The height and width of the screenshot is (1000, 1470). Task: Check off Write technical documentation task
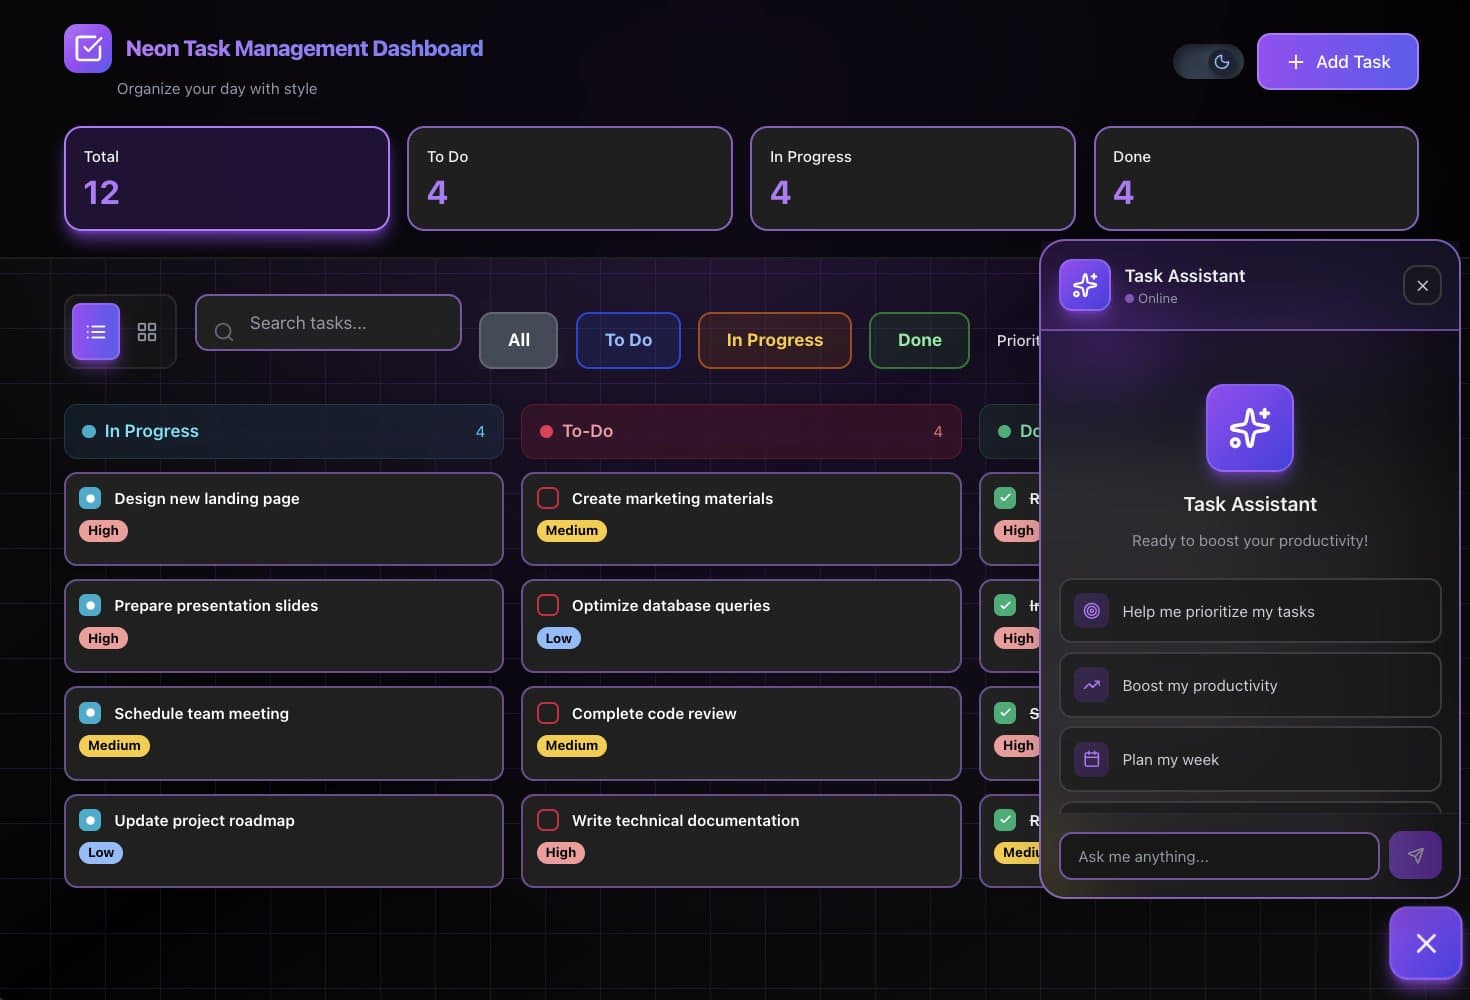(548, 820)
